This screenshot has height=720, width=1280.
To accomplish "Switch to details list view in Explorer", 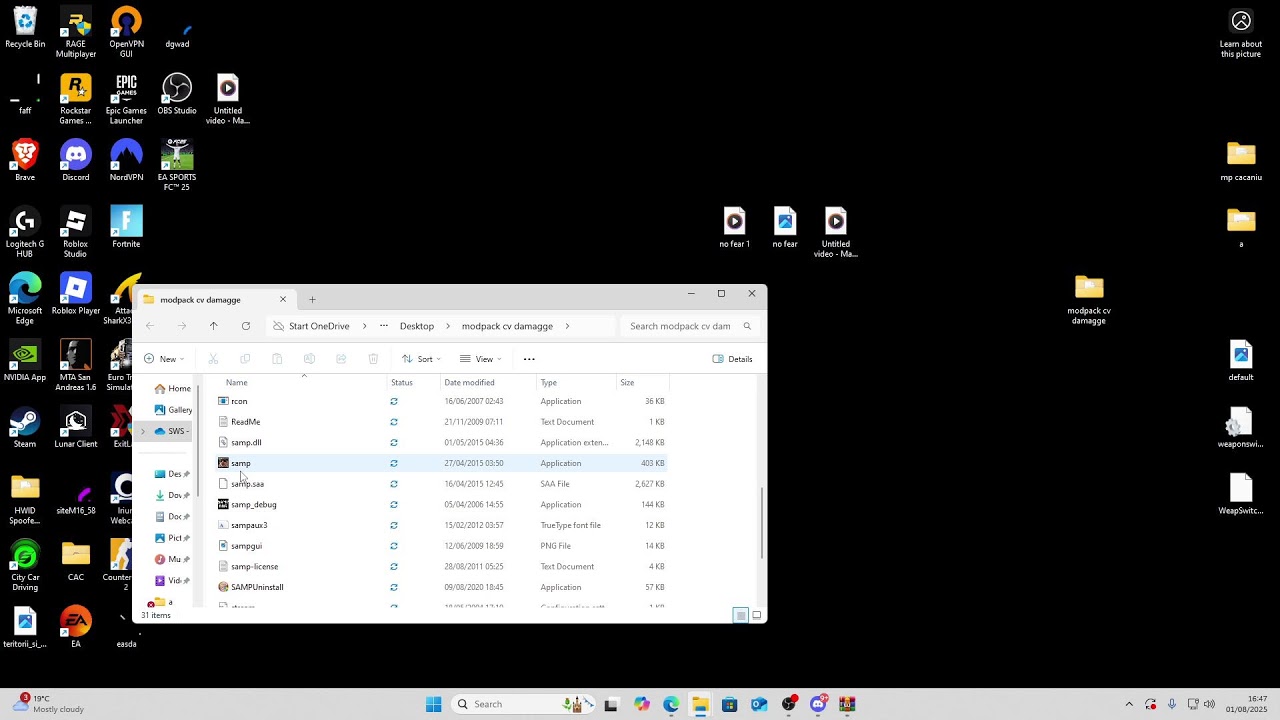I will tap(741, 615).
